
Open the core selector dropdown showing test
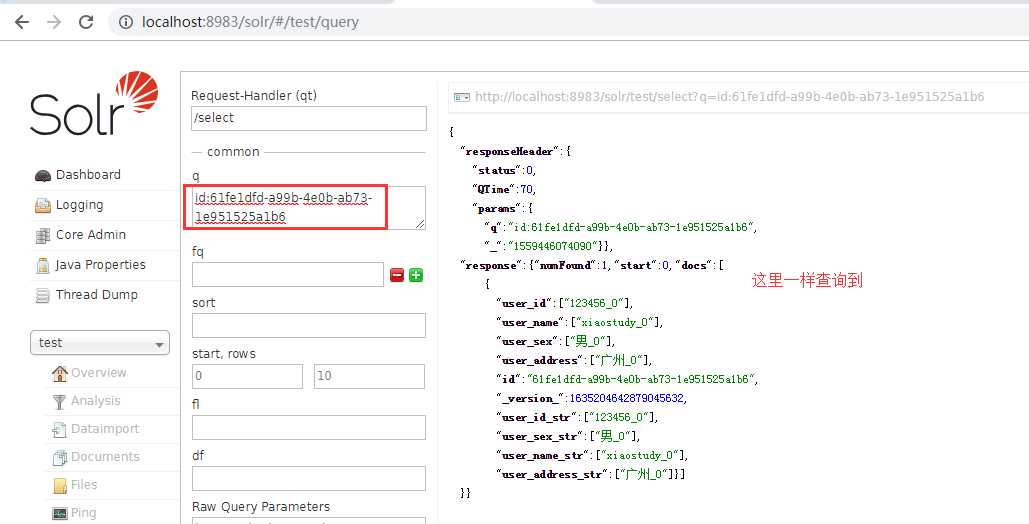[x=100, y=343]
